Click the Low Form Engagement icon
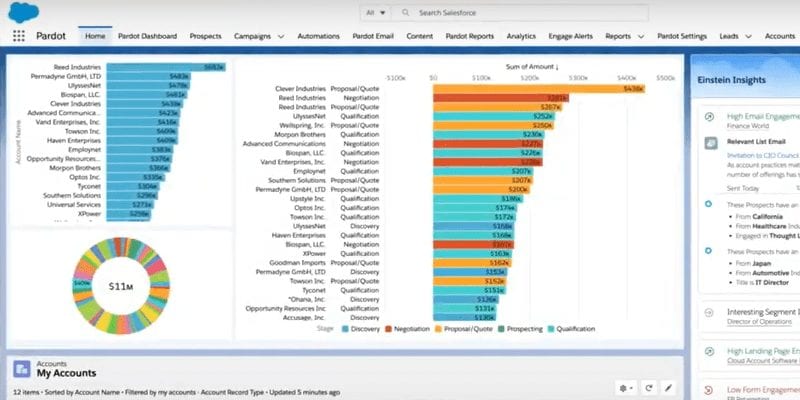 click(x=709, y=390)
